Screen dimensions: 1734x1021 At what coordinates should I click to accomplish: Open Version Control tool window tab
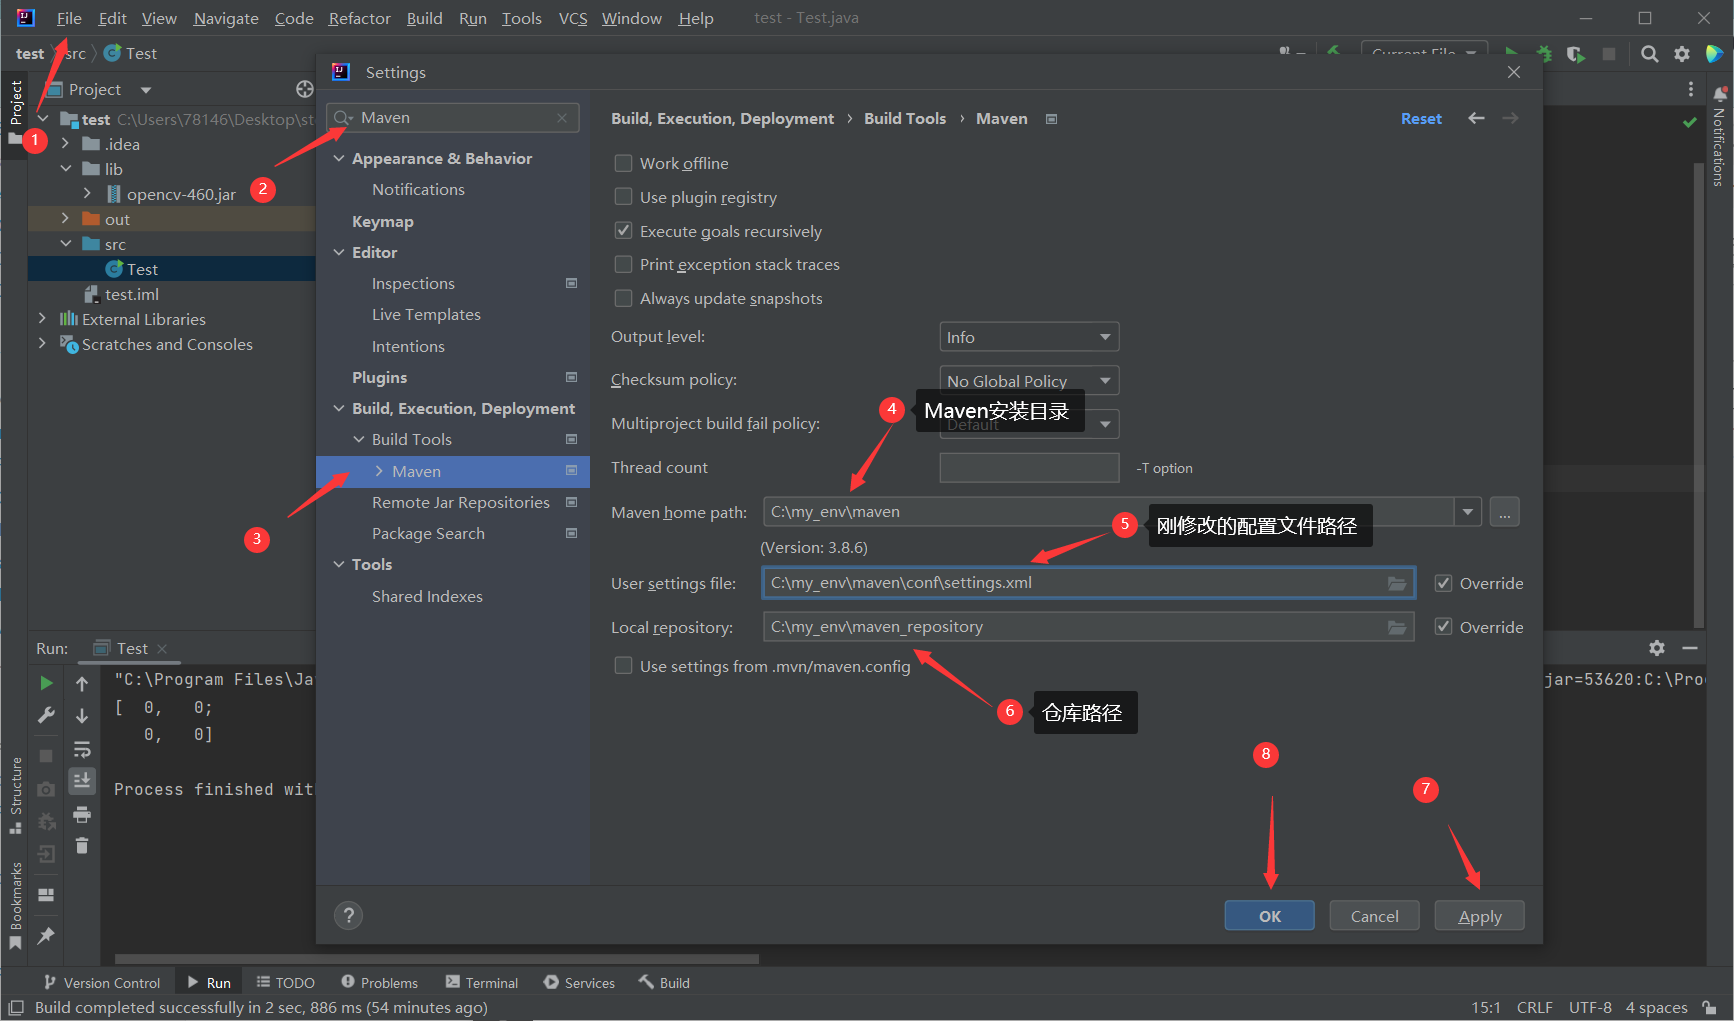102,983
